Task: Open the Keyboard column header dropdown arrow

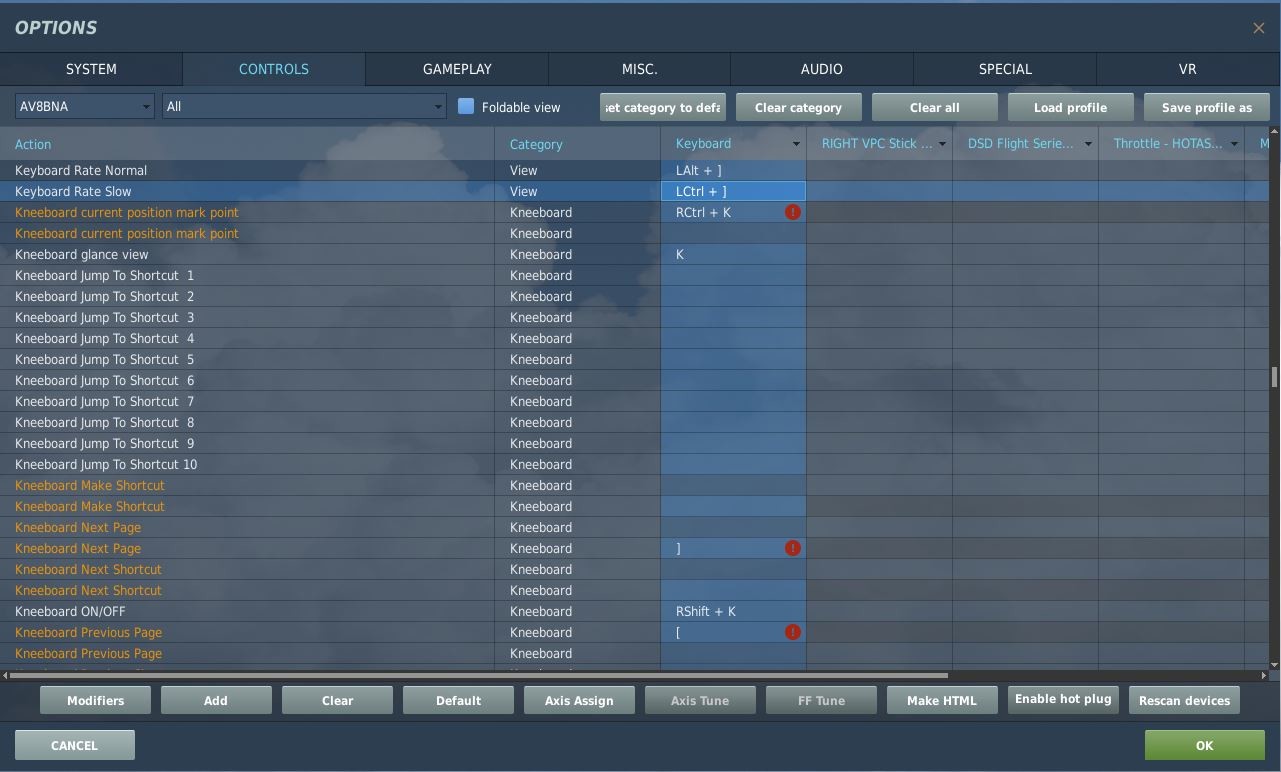Action: click(x=796, y=144)
